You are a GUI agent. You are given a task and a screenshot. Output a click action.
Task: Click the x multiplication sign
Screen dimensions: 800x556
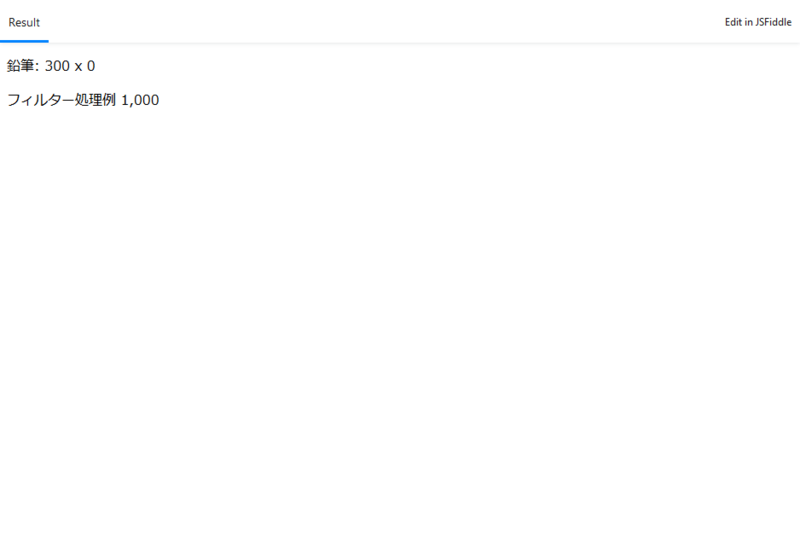[79, 67]
